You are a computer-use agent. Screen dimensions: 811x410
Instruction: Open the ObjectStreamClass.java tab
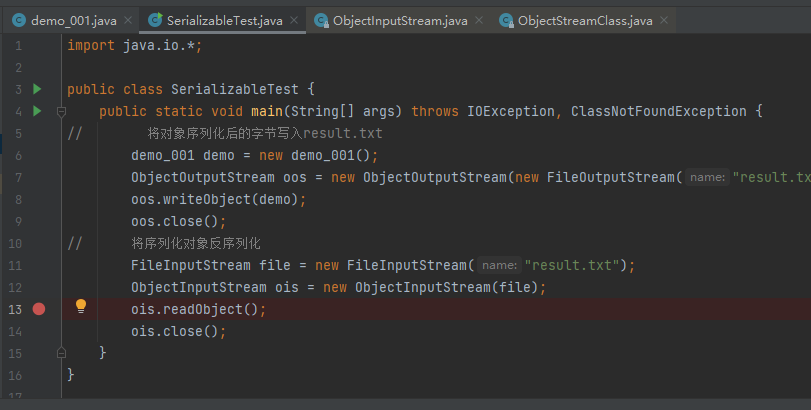tap(585, 21)
